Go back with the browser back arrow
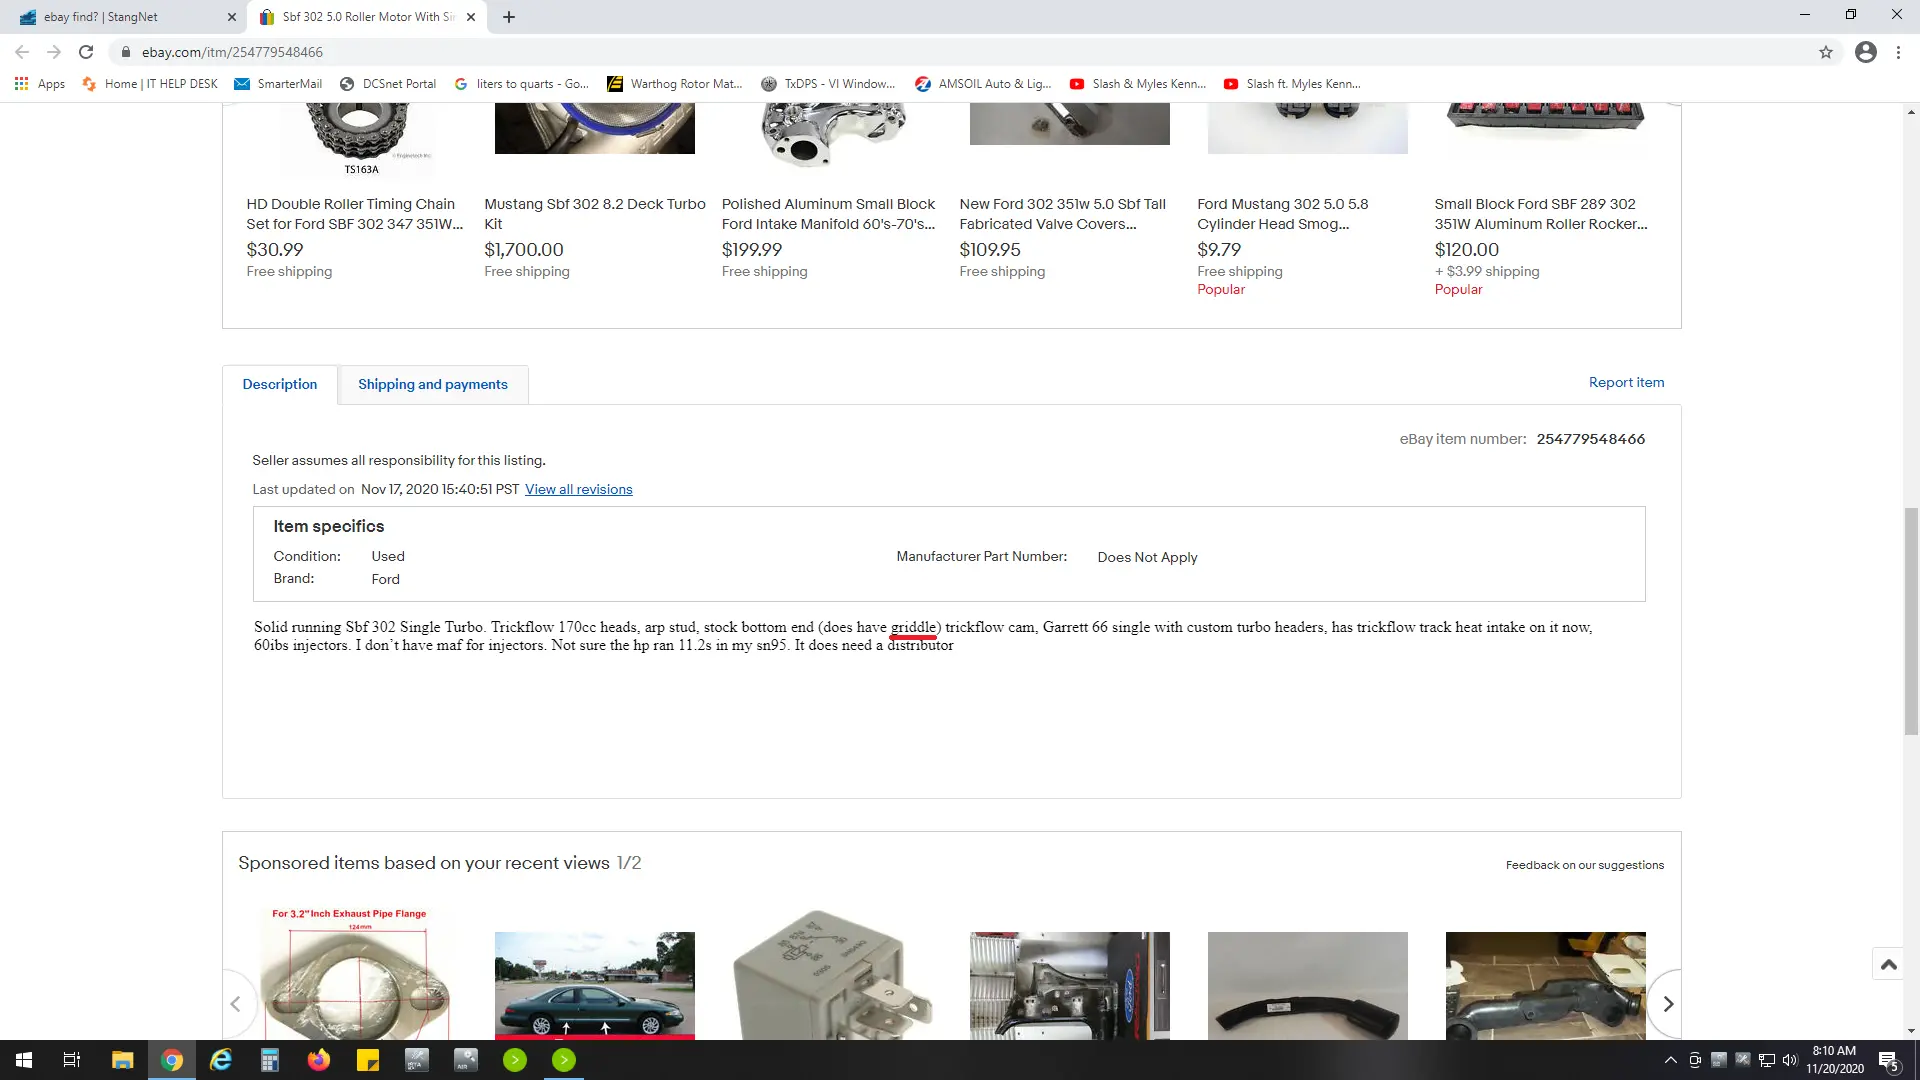The height and width of the screenshot is (1080, 1920). tap(22, 52)
